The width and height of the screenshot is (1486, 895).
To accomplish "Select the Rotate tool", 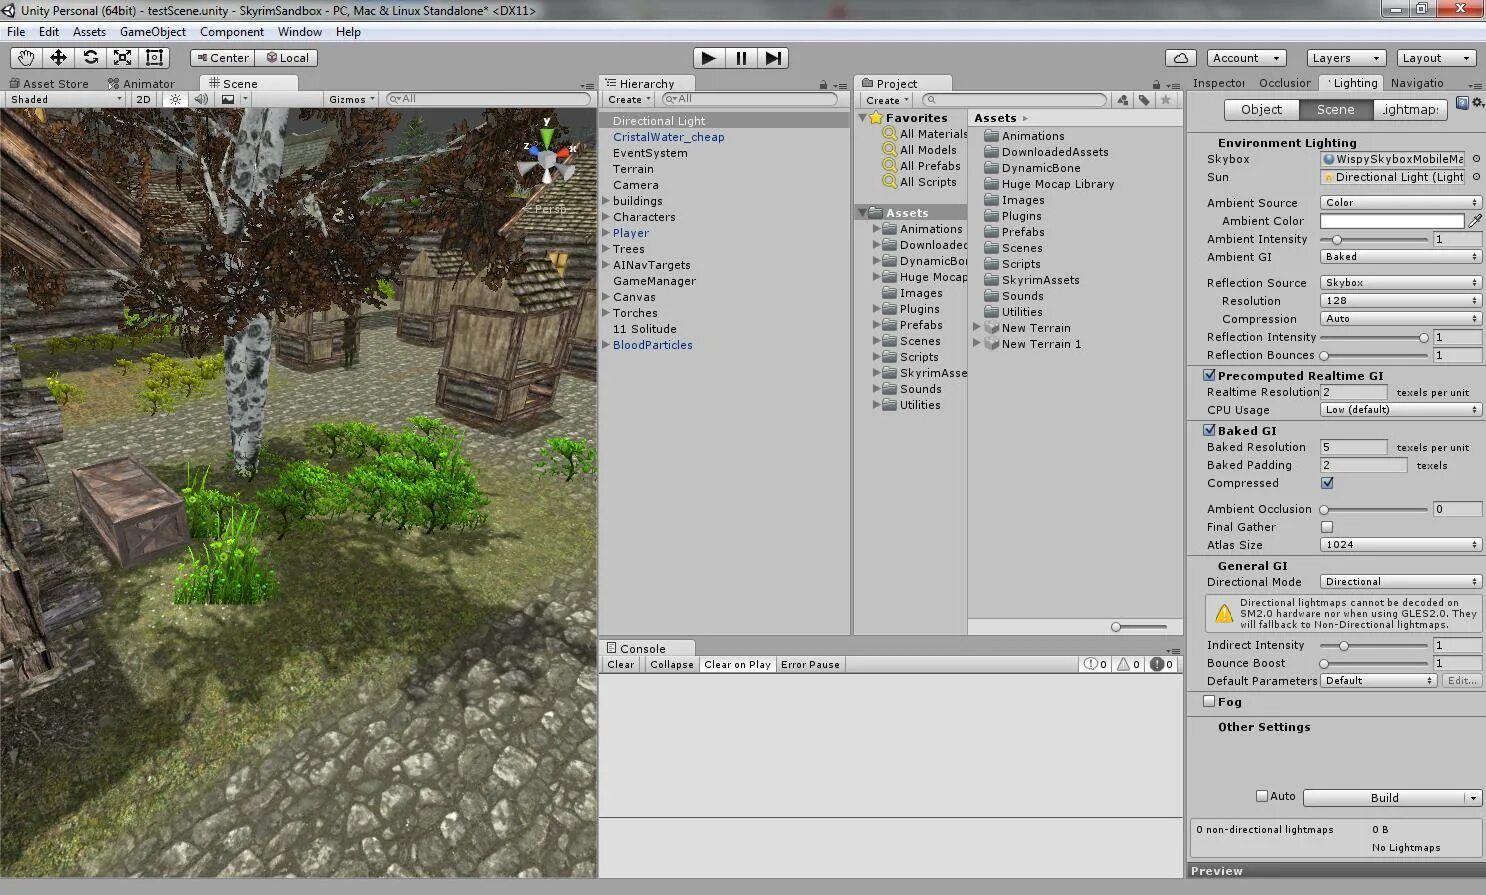I will click(x=90, y=58).
